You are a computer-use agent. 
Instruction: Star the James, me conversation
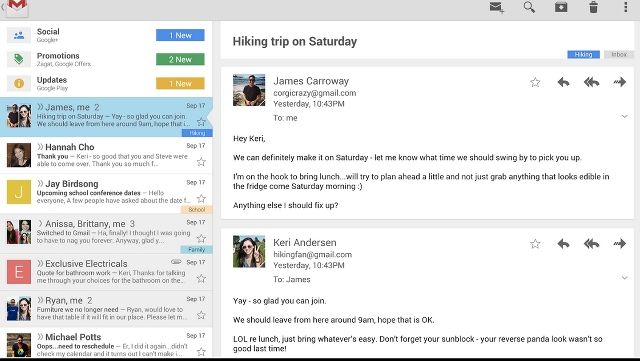(201, 122)
